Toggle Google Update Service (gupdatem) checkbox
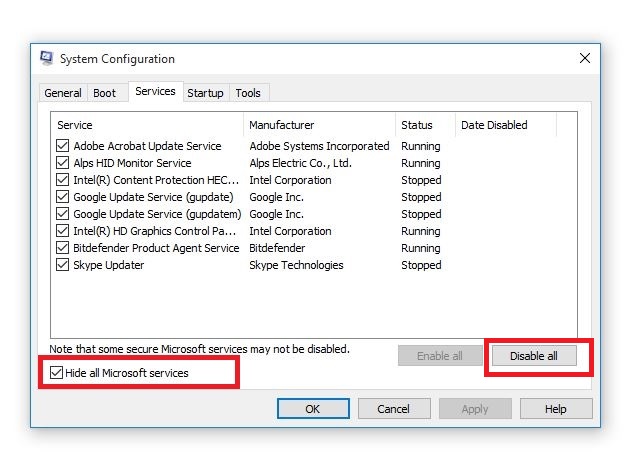 click(x=62, y=214)
